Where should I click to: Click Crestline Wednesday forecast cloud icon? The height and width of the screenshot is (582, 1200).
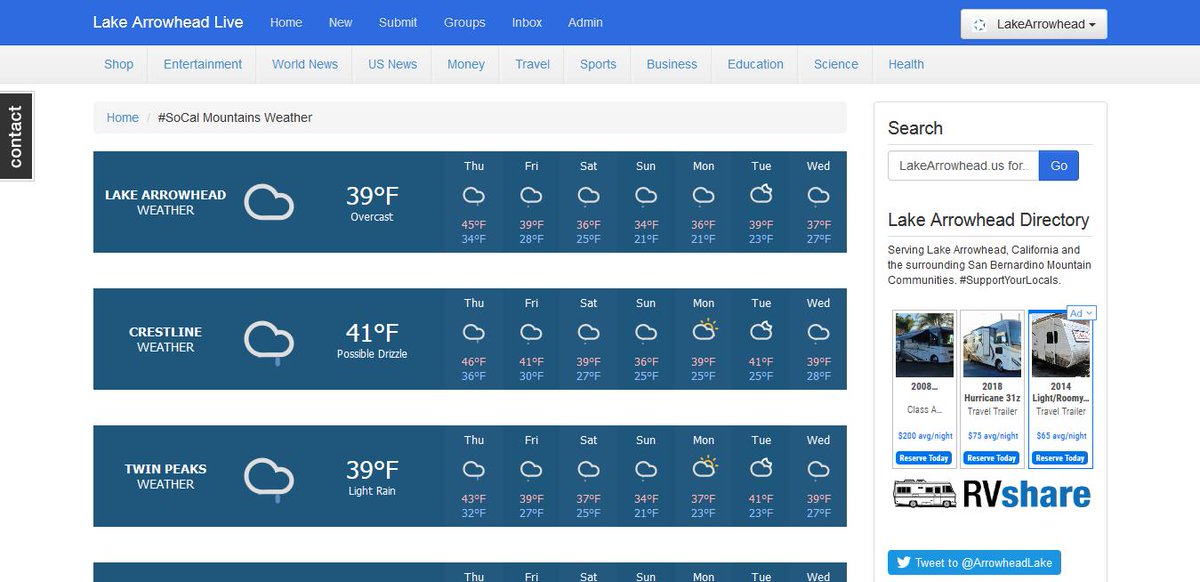pyautogui.click(x=818, y=332)
